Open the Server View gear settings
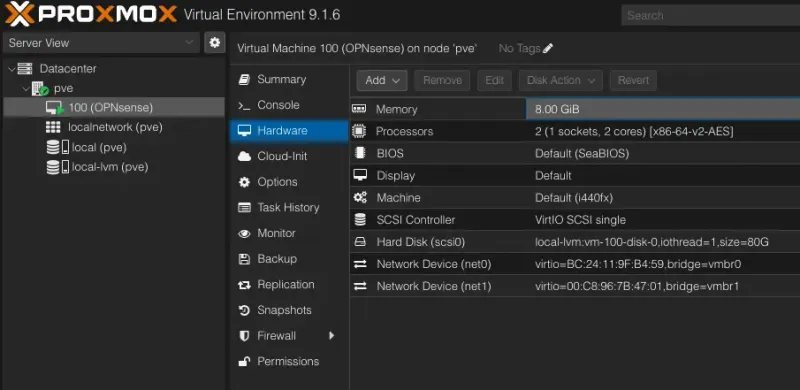The width and height of the screenshot is (800, 390). click(215, 42)
